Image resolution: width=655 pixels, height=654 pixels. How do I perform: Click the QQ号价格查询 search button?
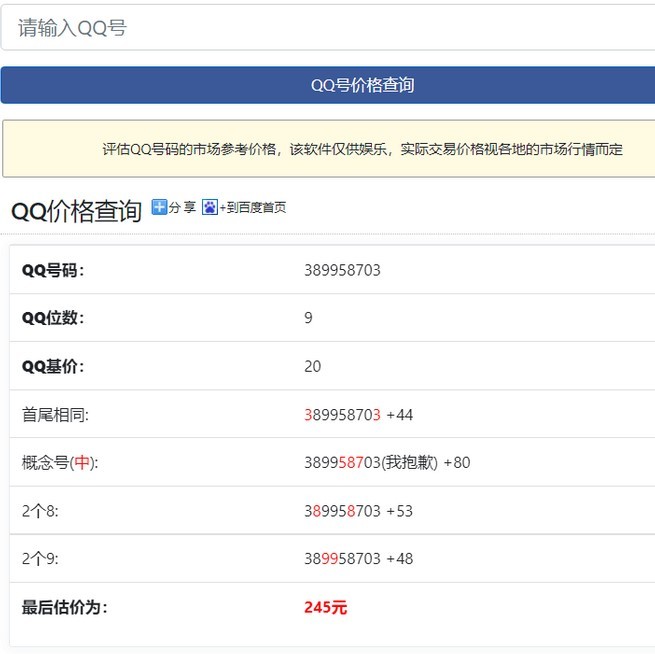point(328,85)
